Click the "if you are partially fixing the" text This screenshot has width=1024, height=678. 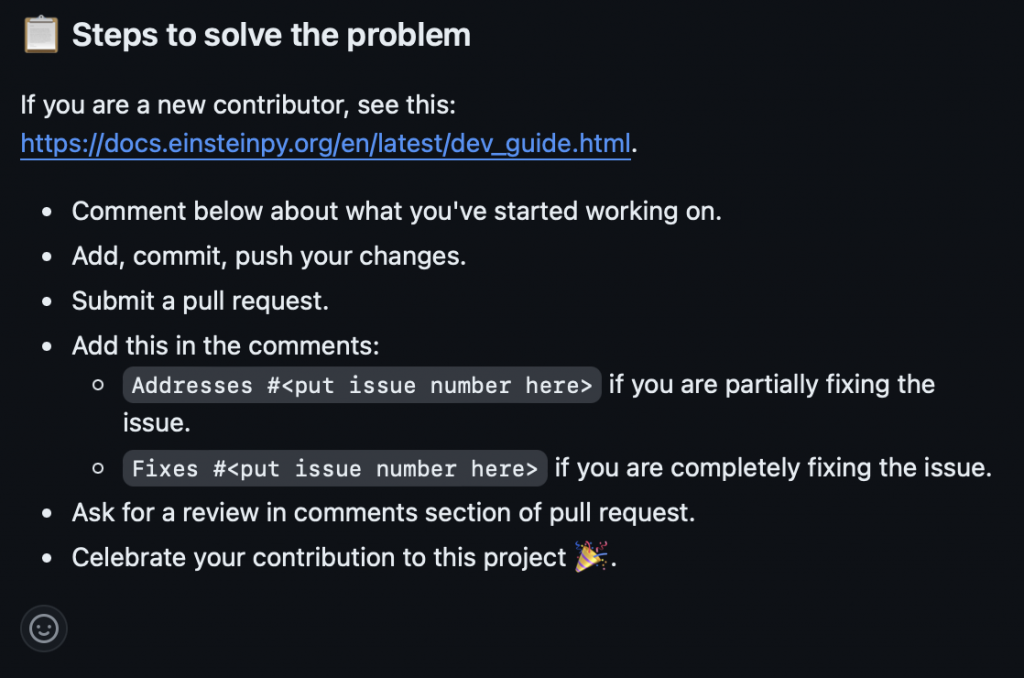click(771, 385)
